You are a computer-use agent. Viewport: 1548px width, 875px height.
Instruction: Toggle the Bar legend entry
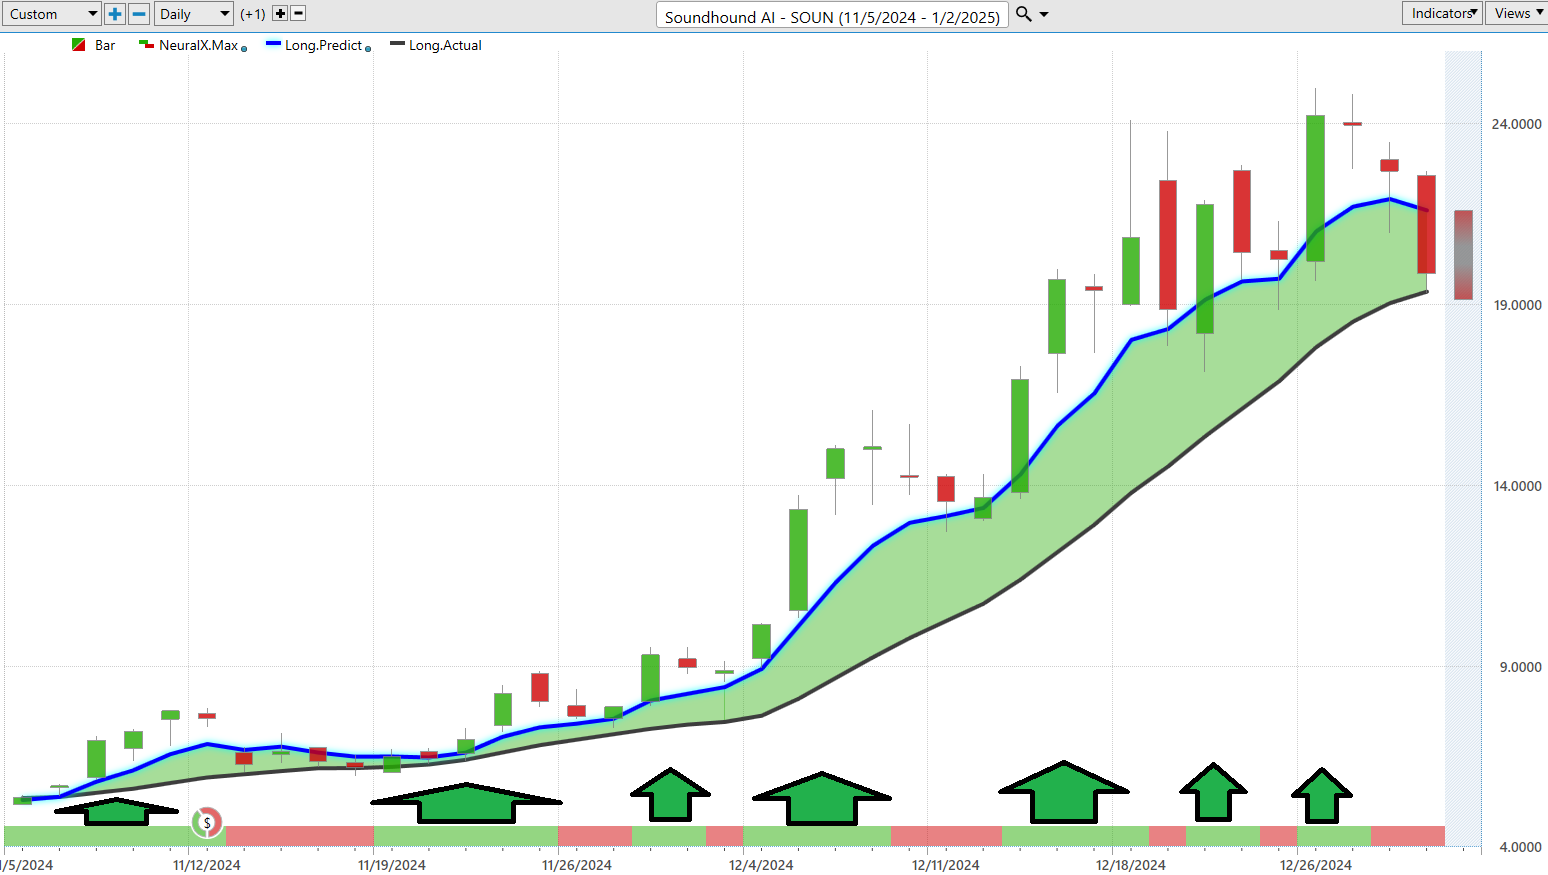click(94, 45)
